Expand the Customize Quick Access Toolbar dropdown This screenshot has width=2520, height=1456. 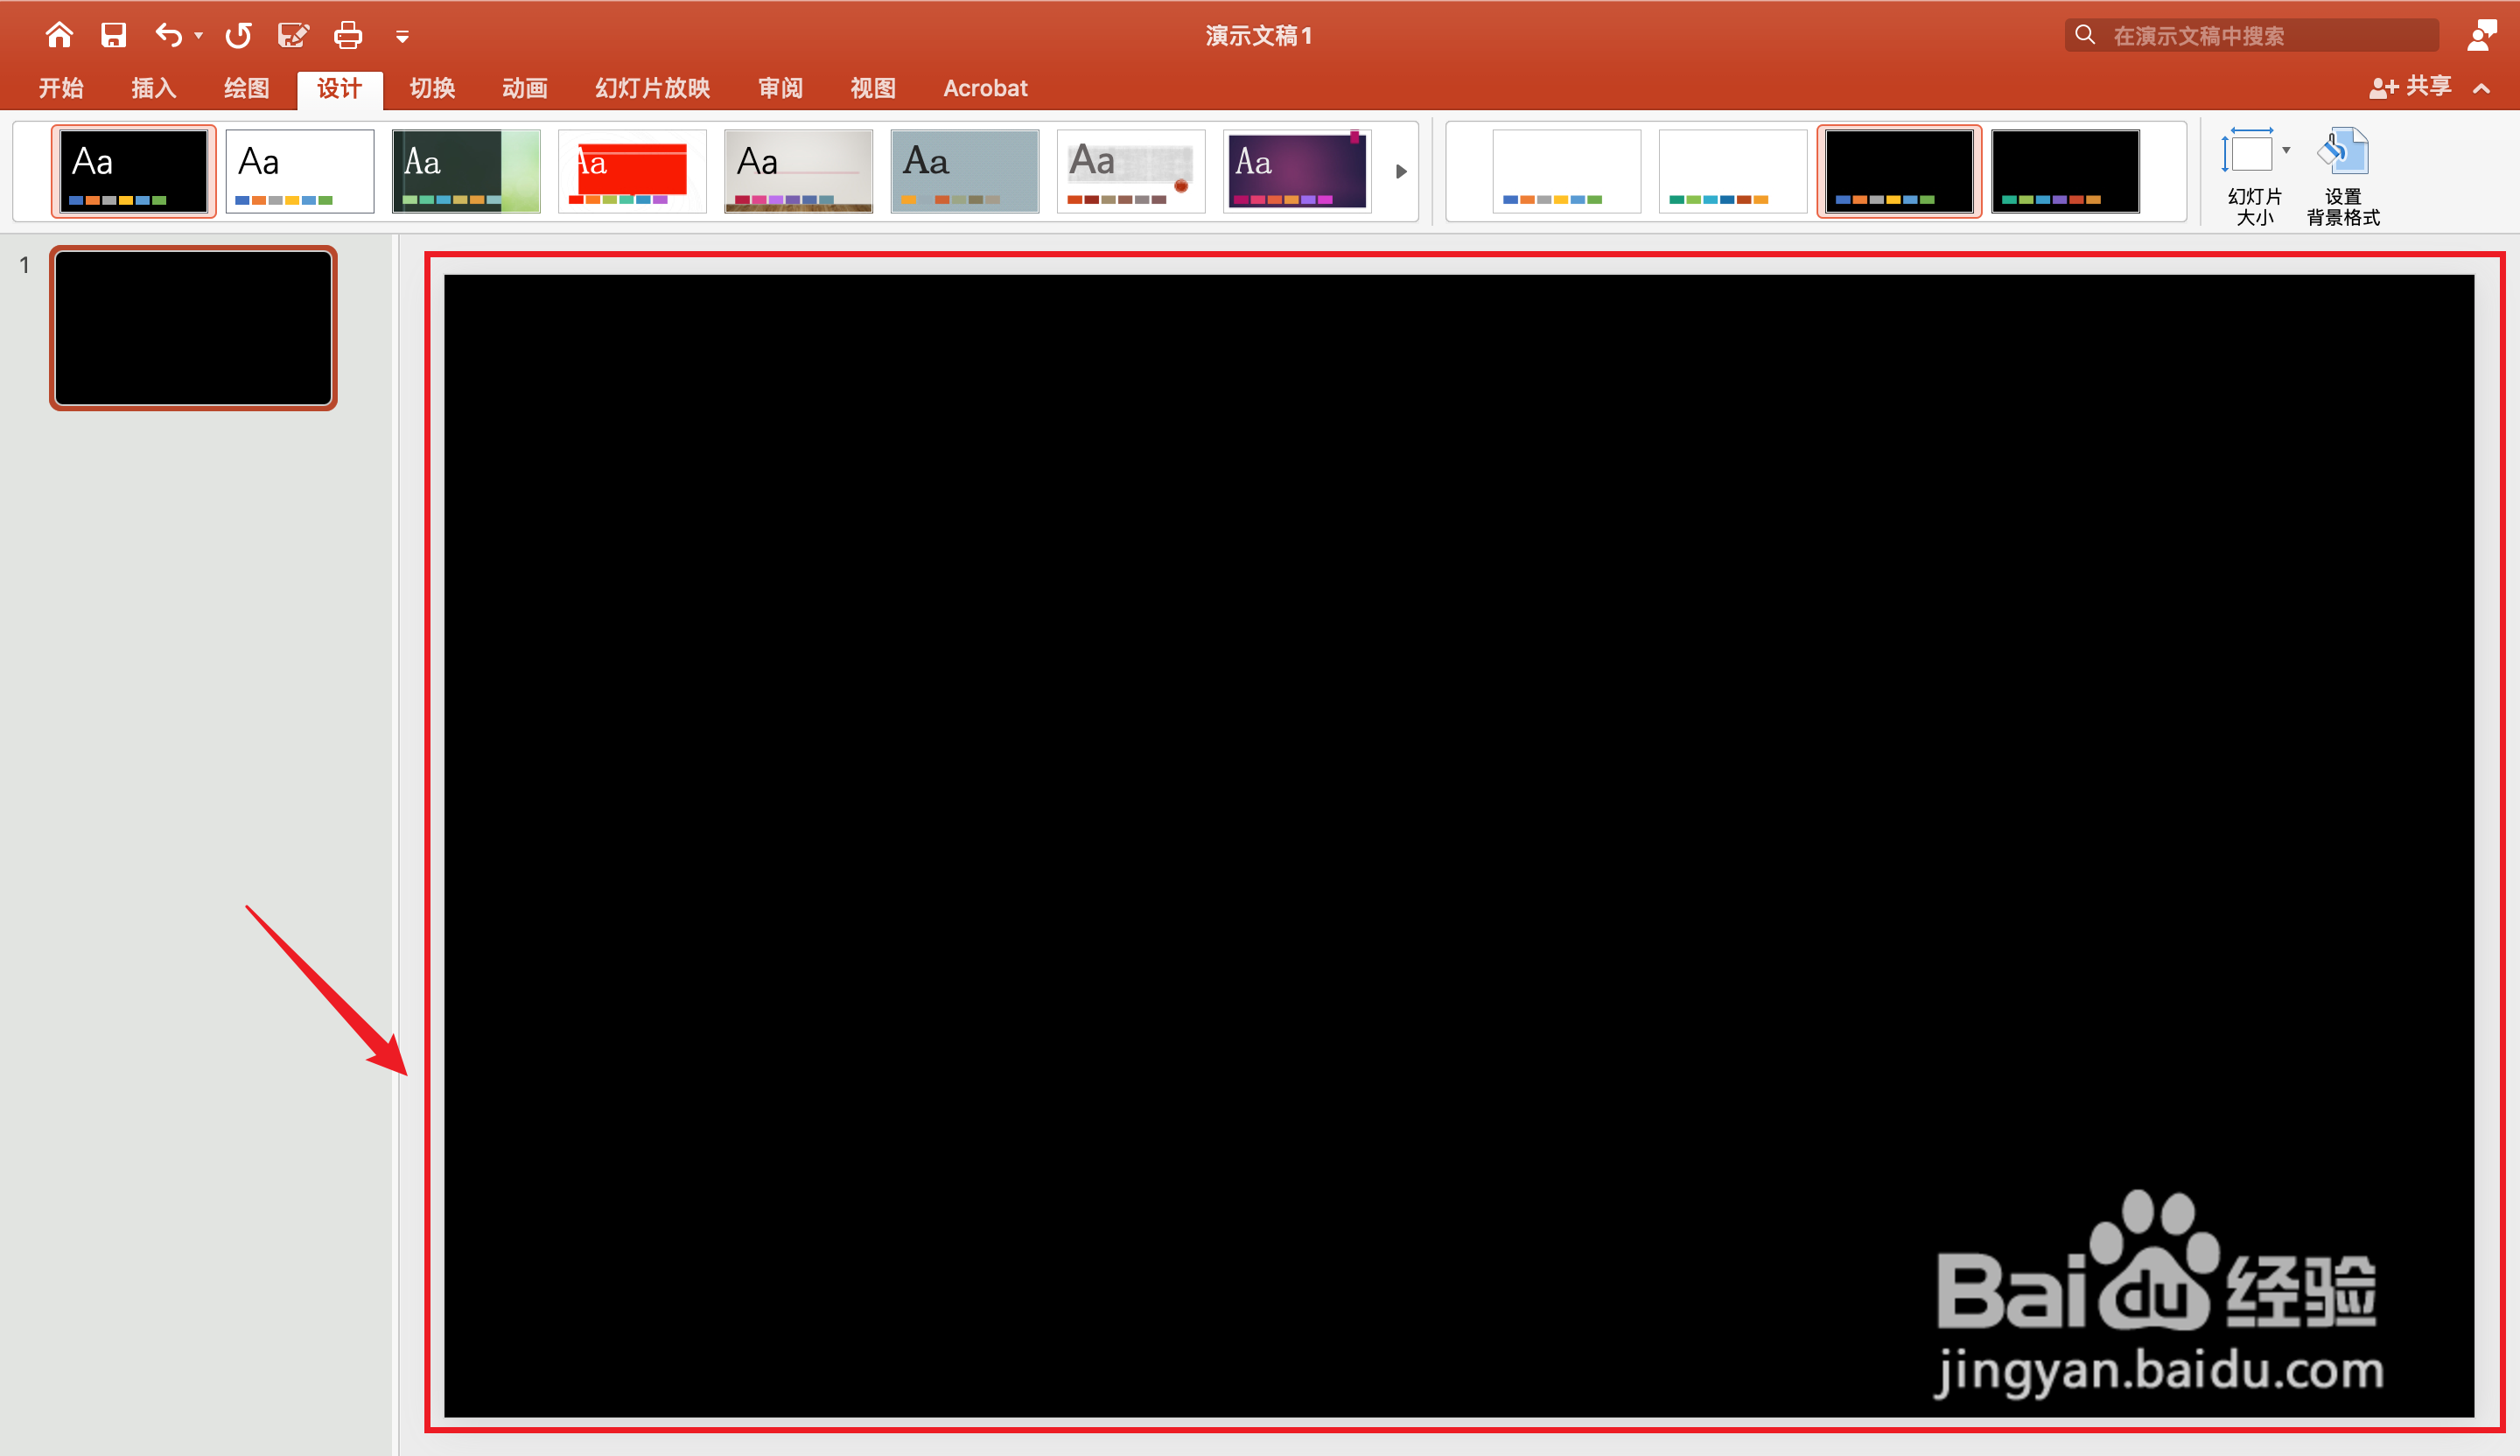[x=402, y=37]
